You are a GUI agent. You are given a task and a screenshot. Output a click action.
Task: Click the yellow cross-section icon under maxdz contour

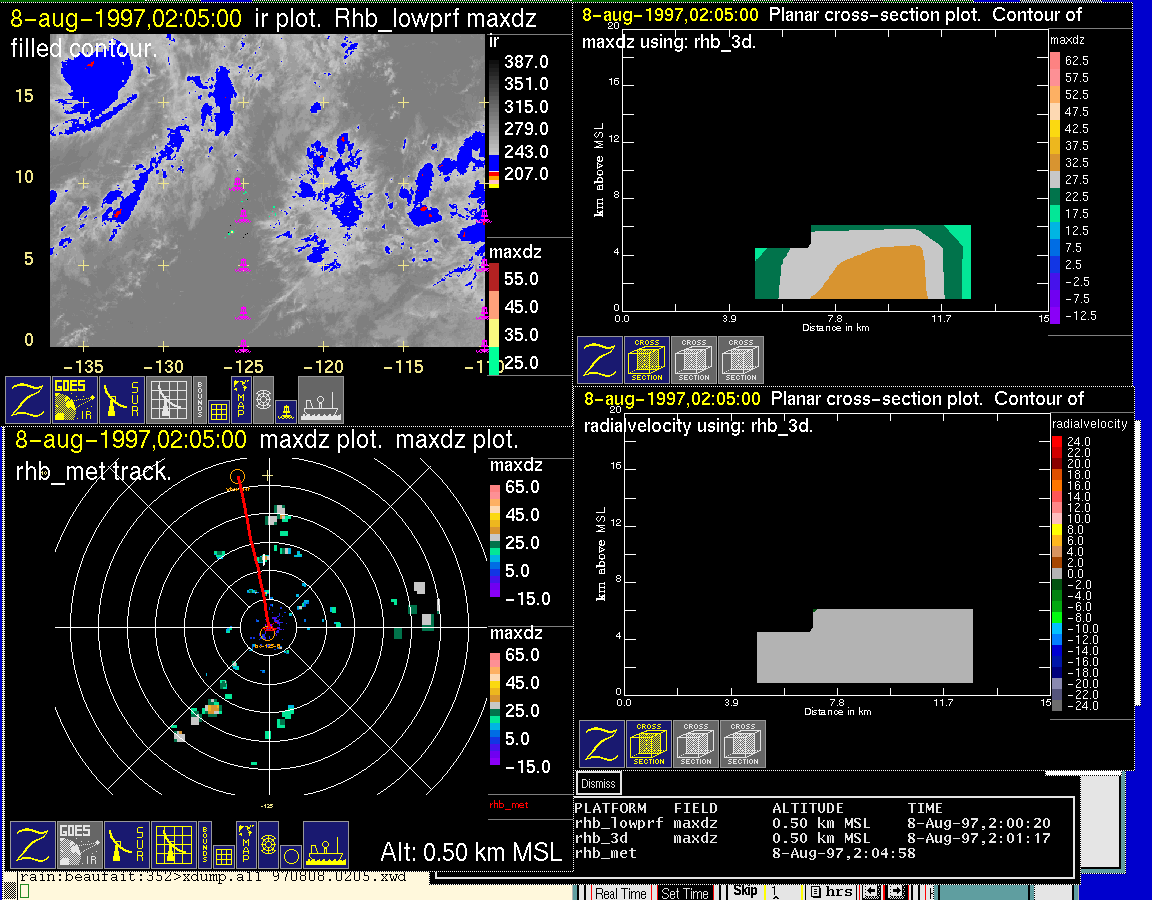[x=647, y=360]
